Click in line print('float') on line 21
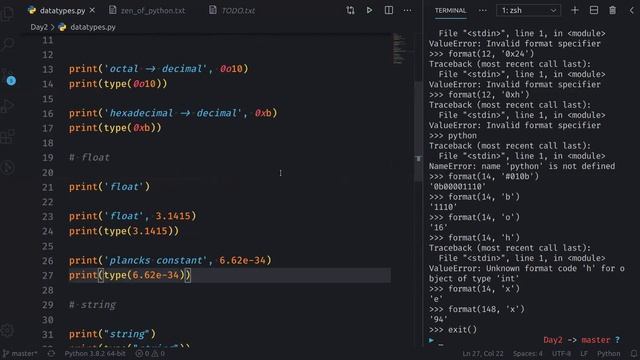Viewport: 640px width, 360px height. (109, 187)
